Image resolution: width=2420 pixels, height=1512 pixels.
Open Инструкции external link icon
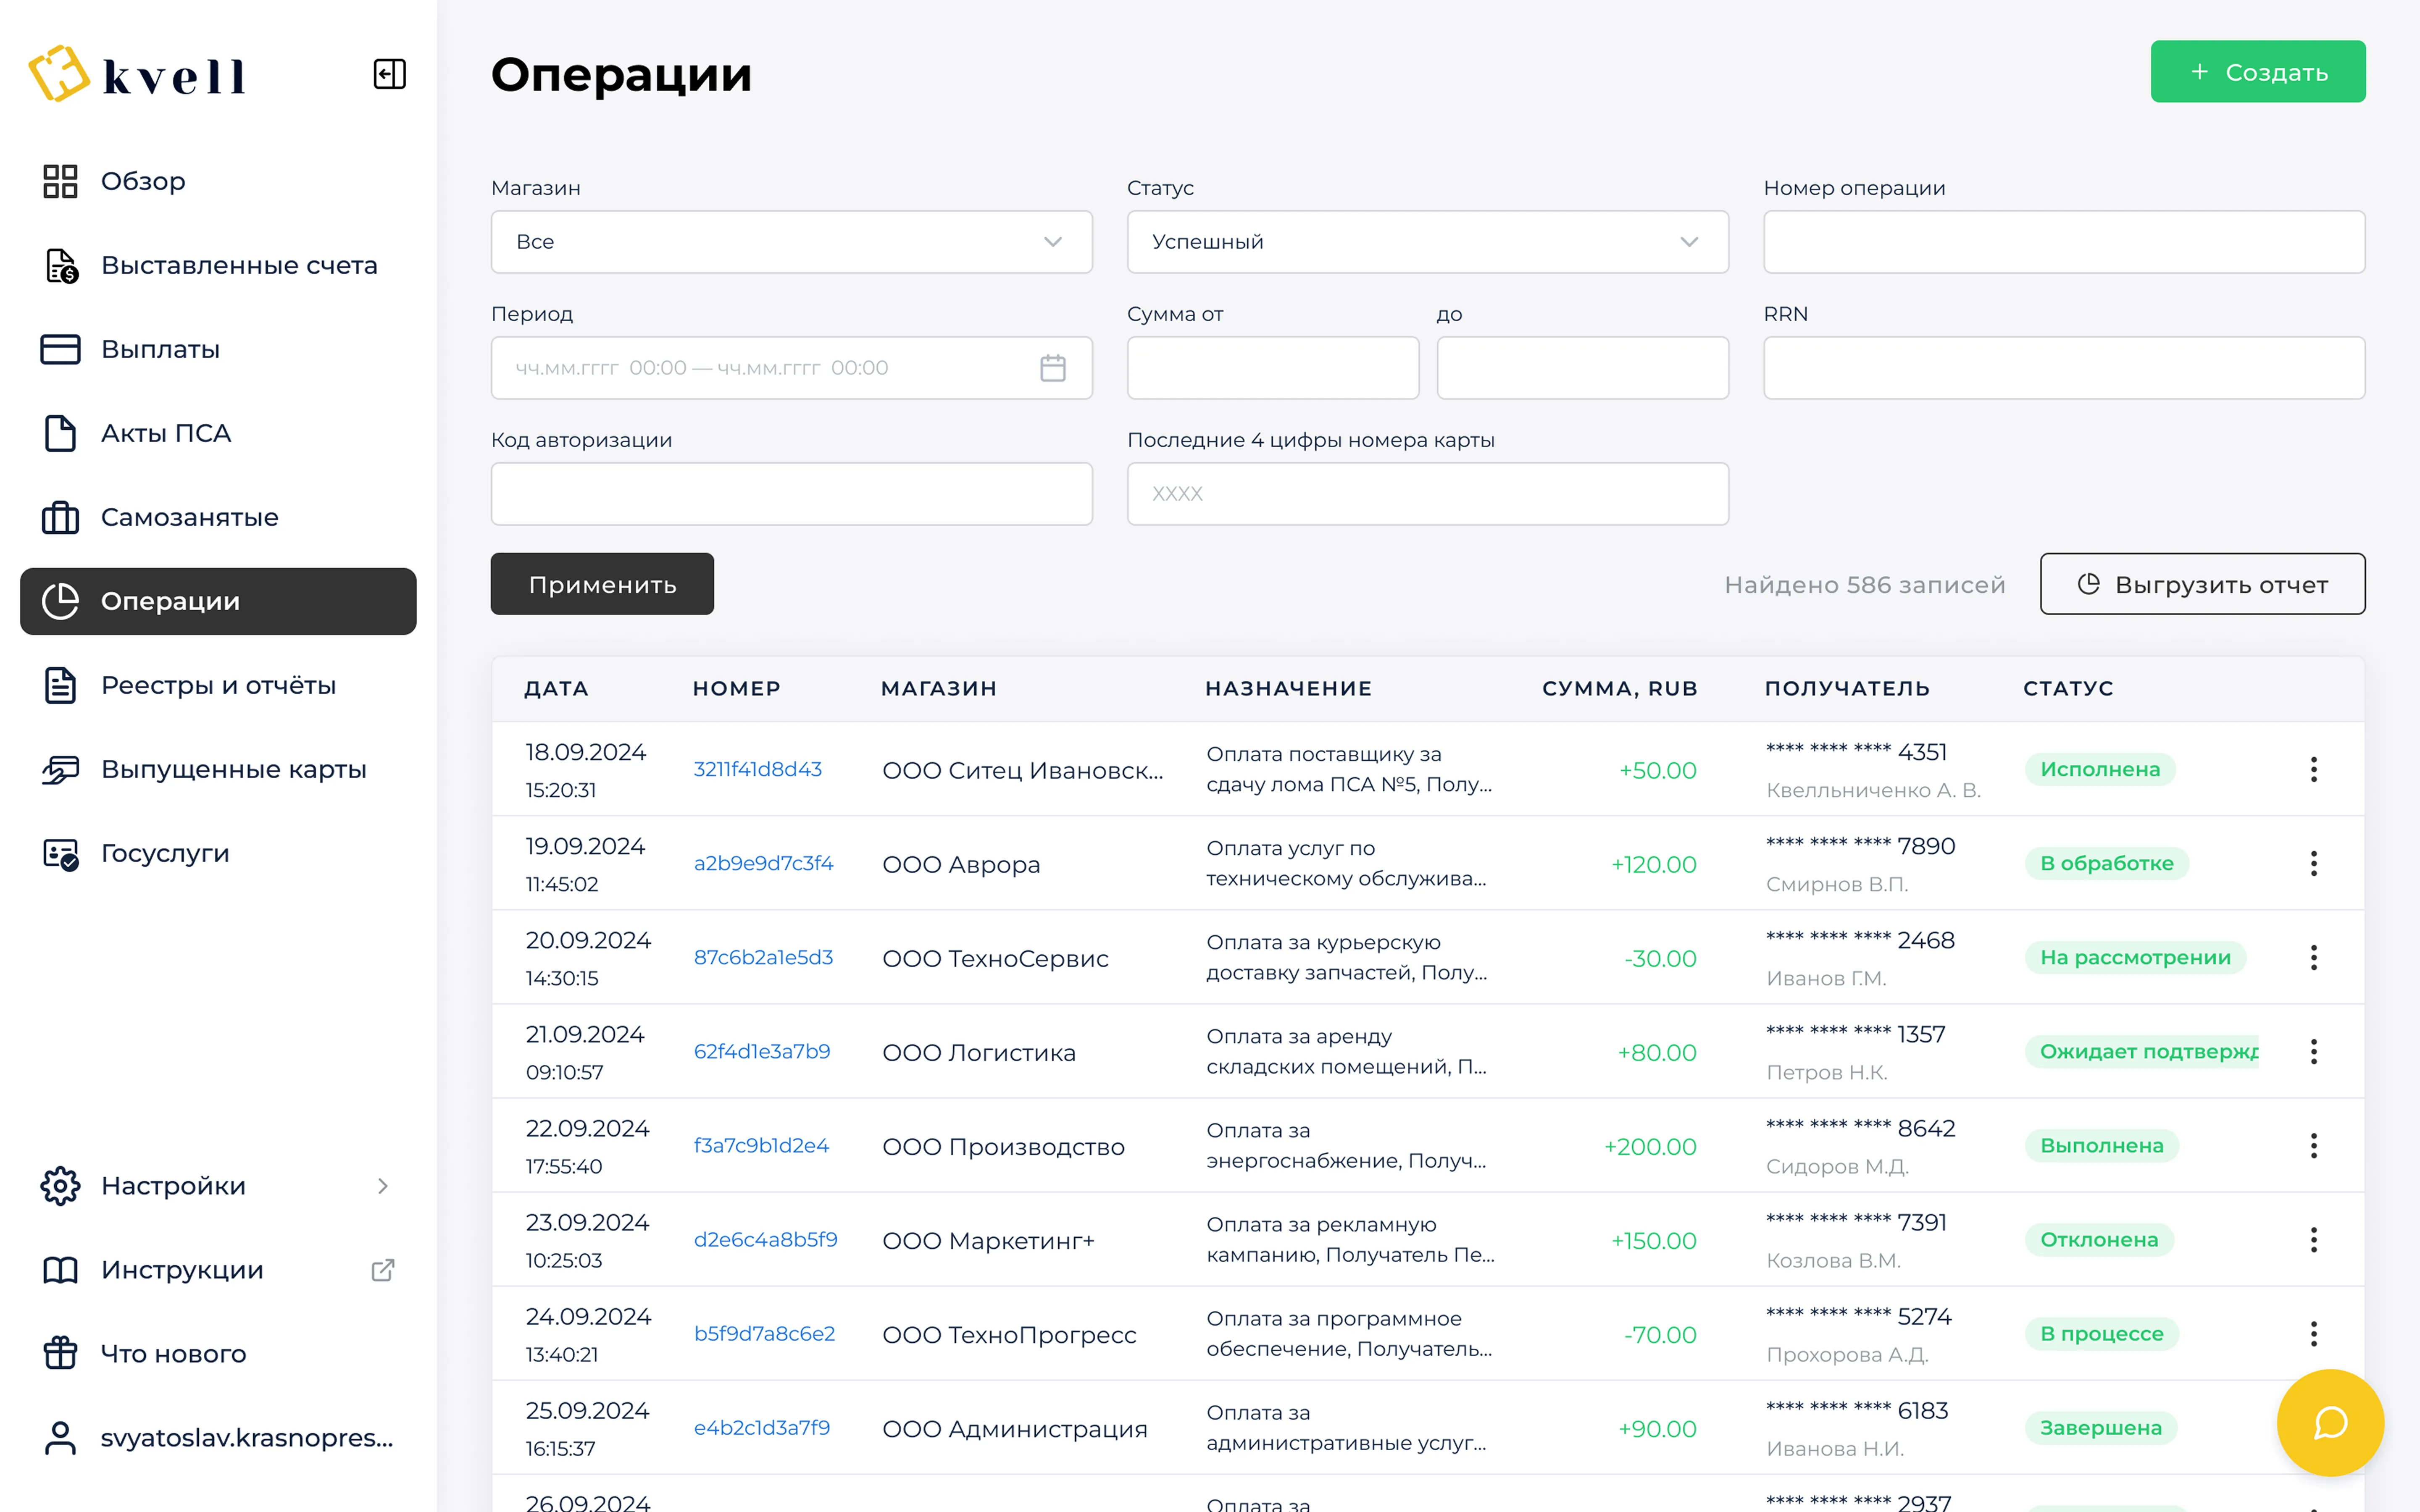tap(382, 1270)
